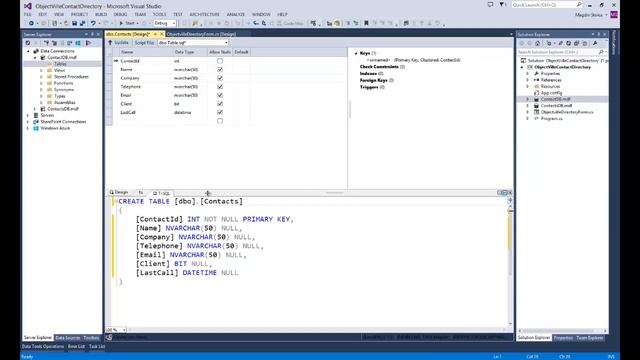Click the Save All icon in the toolbar
640x360 pixels.
(x=82, y=23)
